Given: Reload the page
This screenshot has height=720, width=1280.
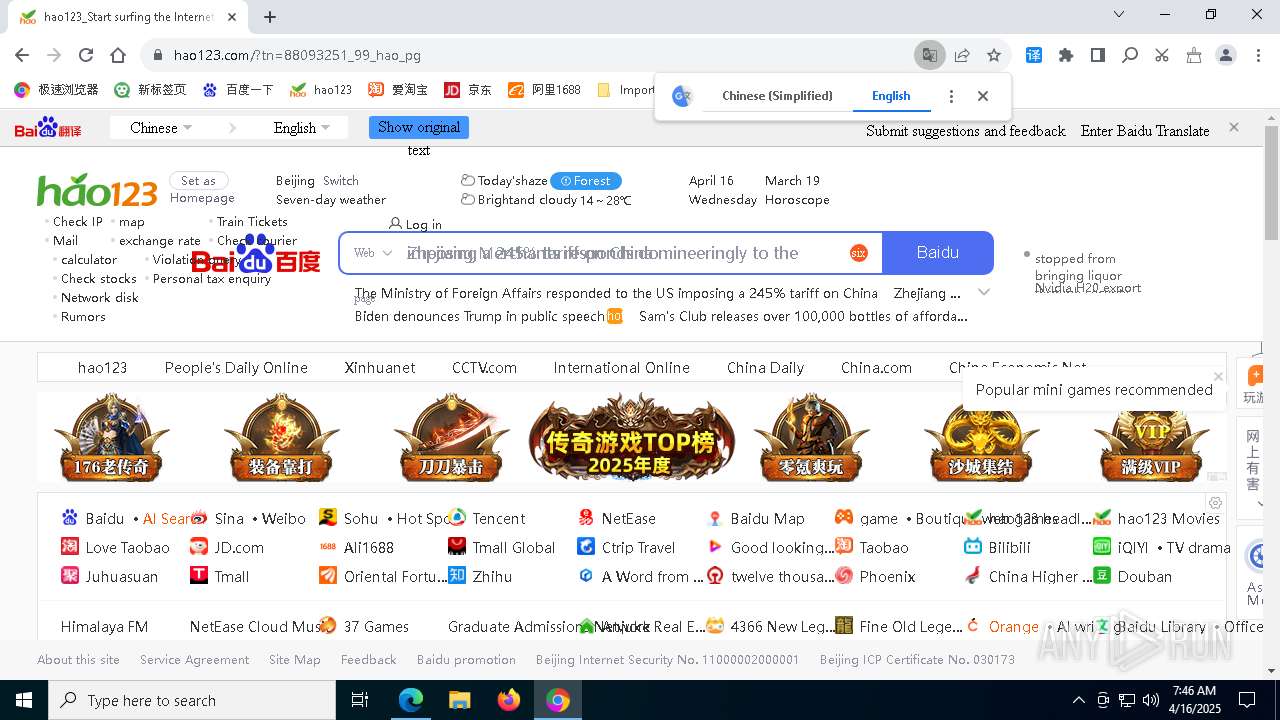Looking at the screenshot, I should click(x=86, y=55).
